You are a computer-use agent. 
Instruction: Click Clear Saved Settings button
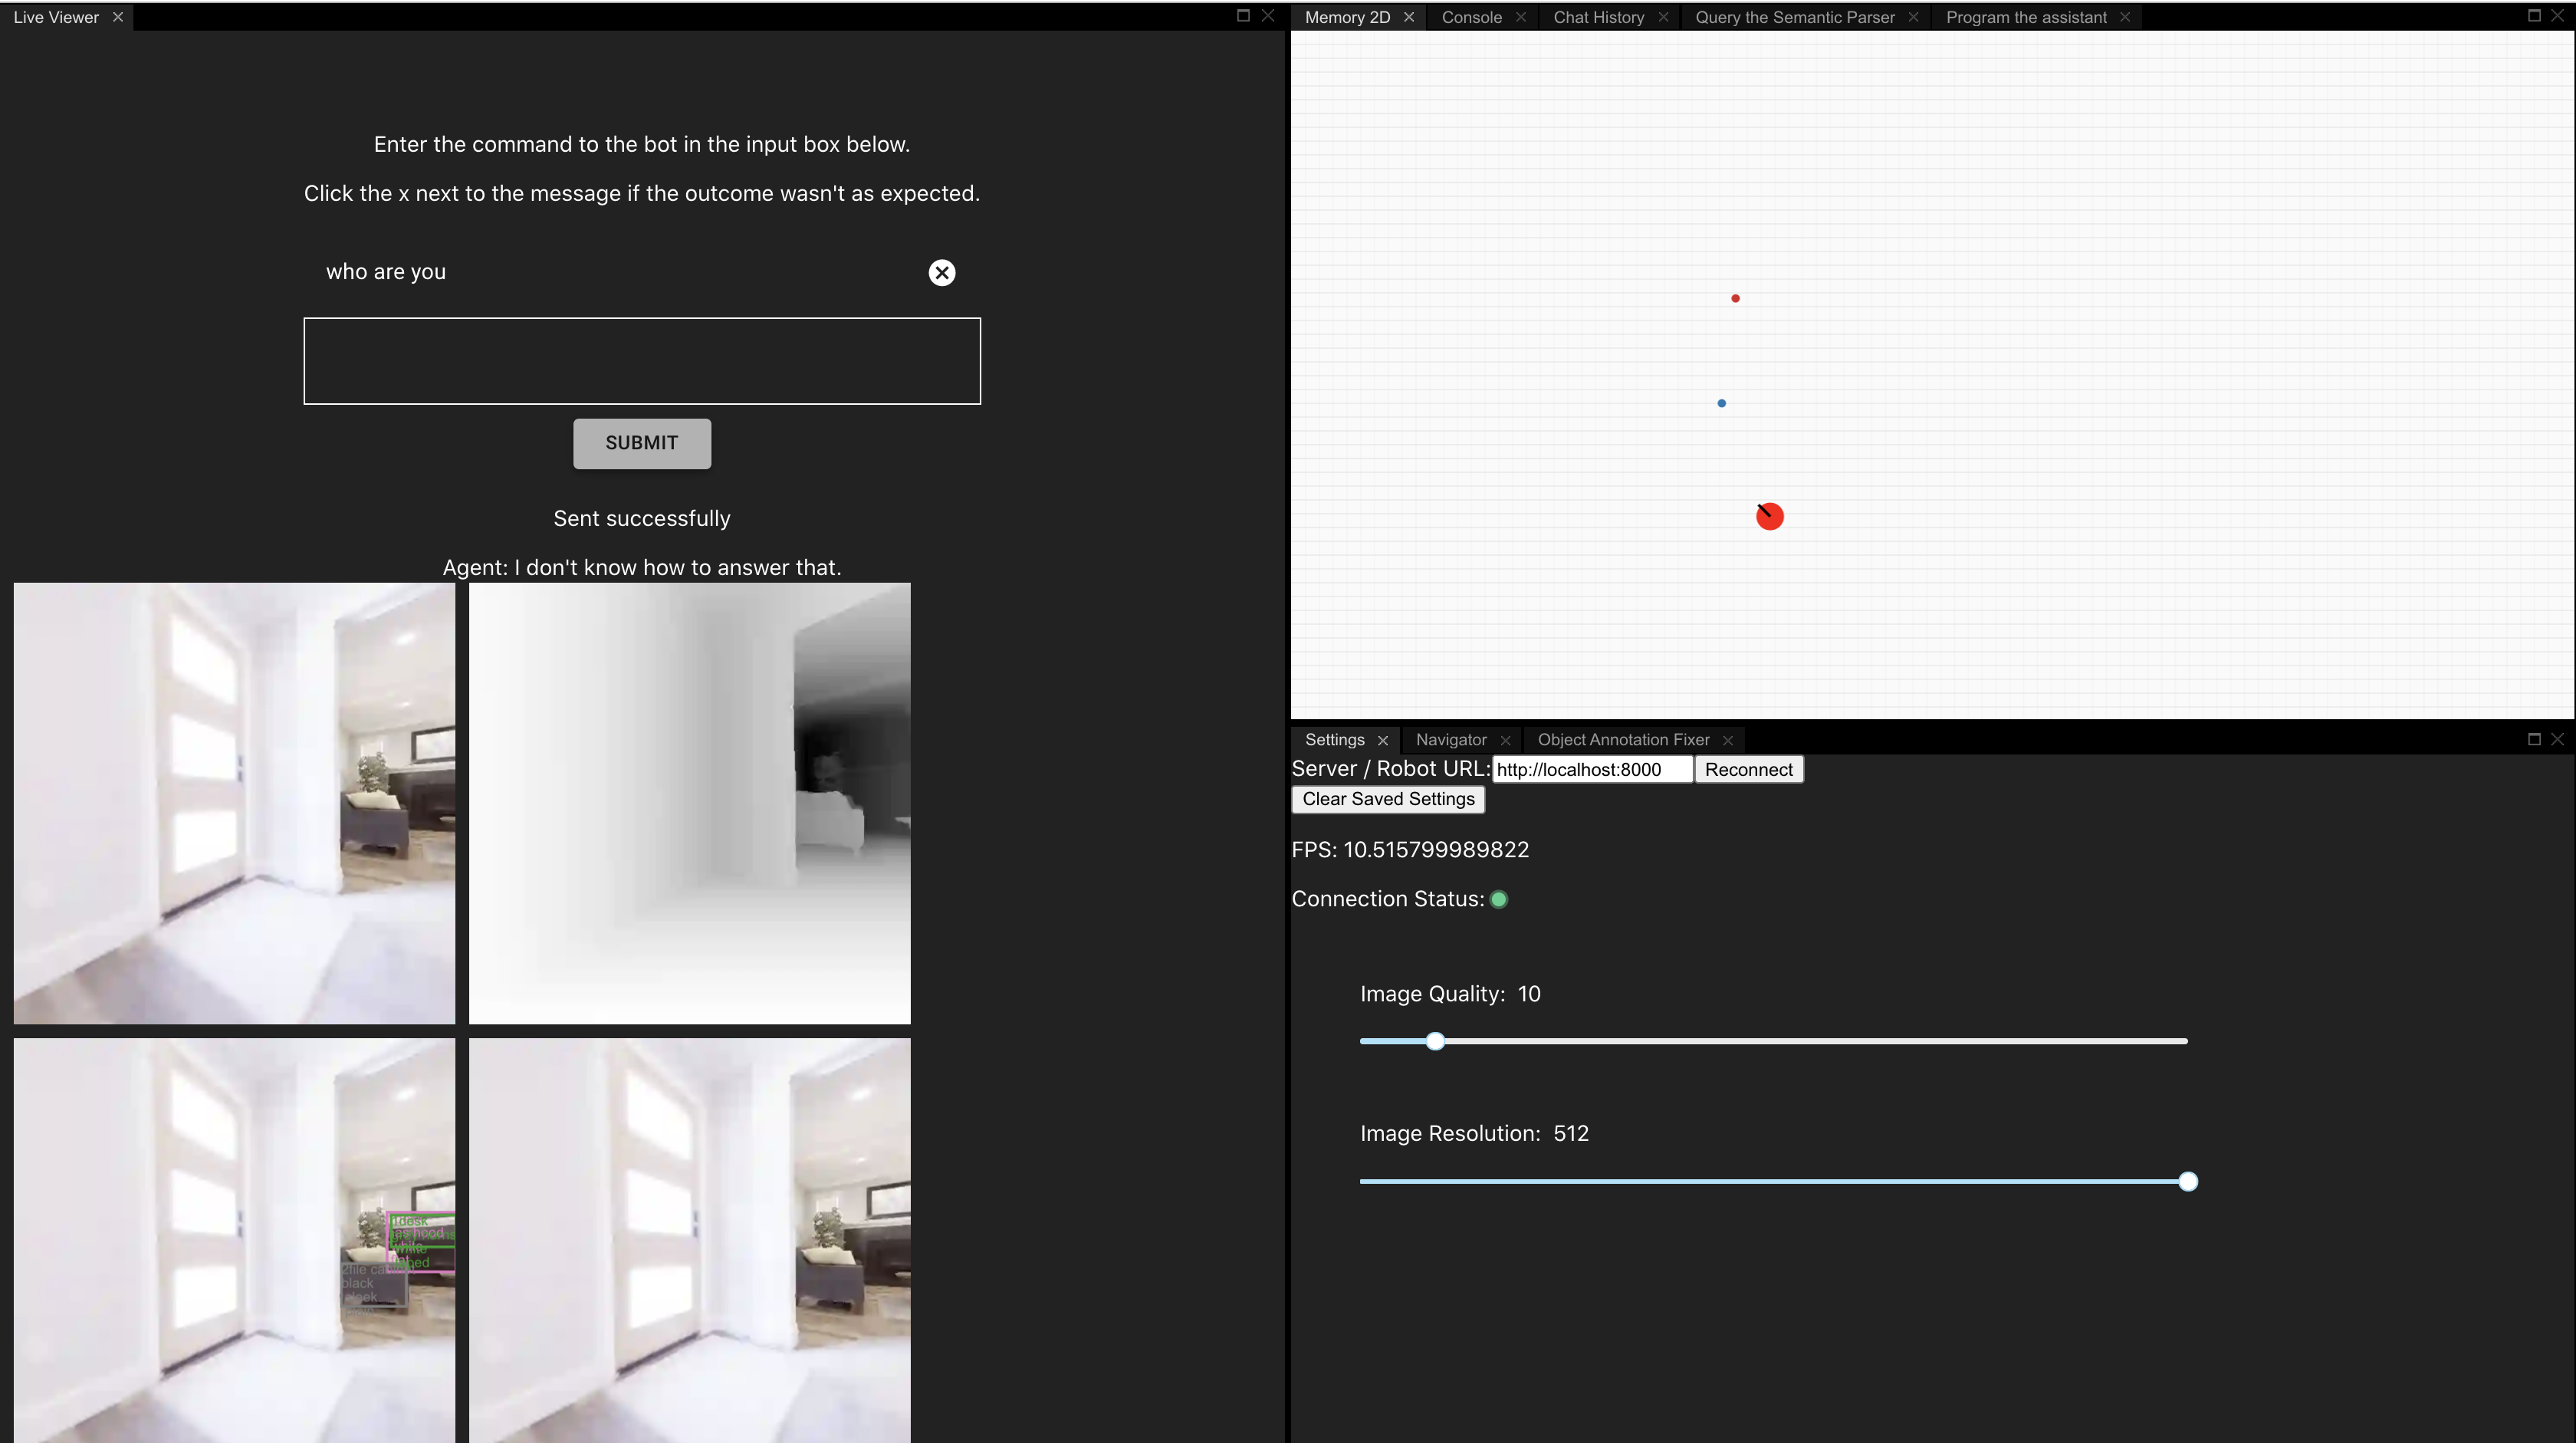pyautogui.click(x=1388, y=799)
